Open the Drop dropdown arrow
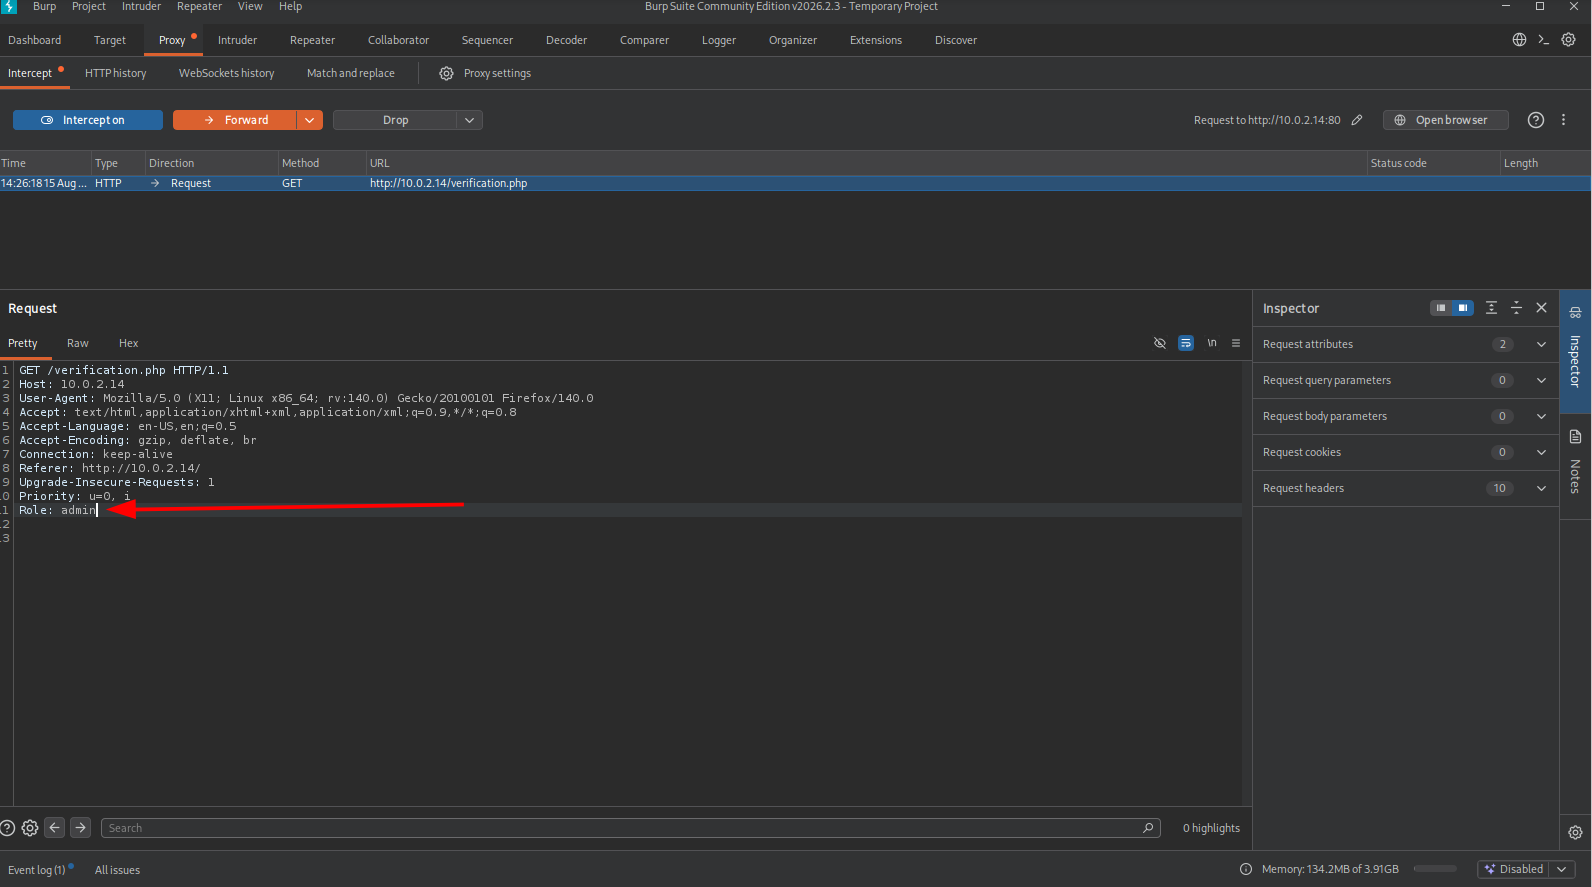 click(470, 120)
